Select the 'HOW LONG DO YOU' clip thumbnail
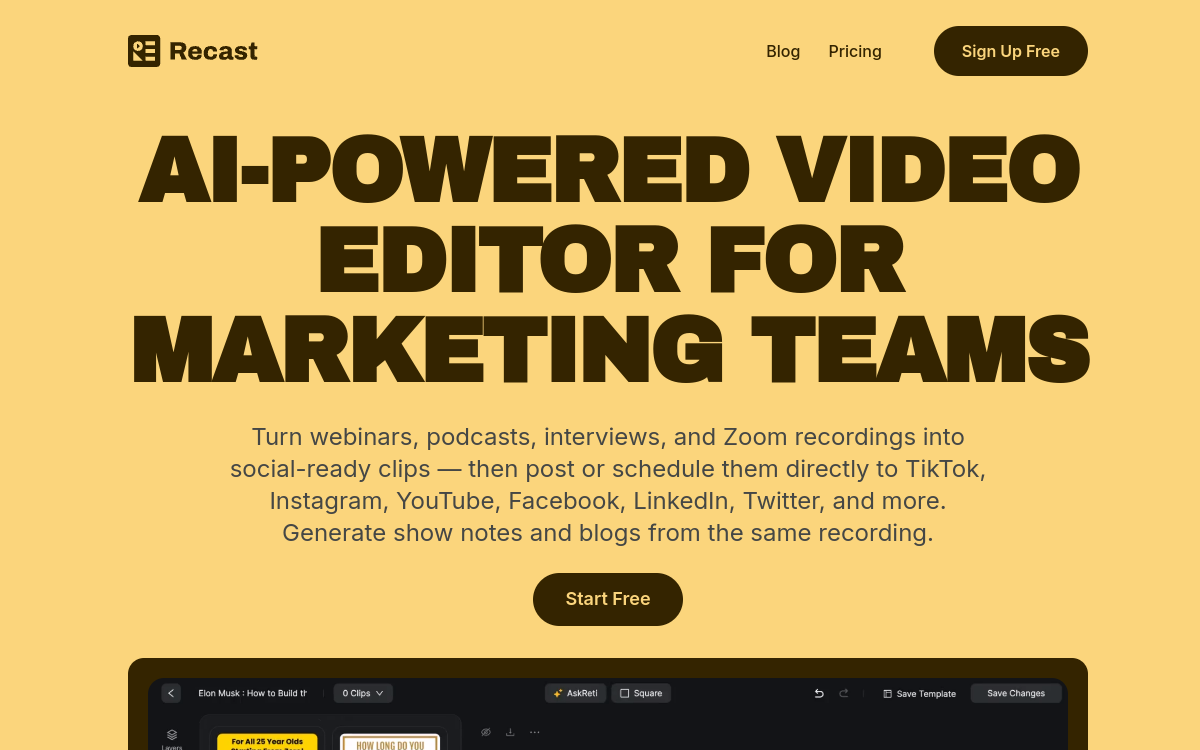This screenshot has height=750, width=1200. pyautogui.click(x=390, y=741)
